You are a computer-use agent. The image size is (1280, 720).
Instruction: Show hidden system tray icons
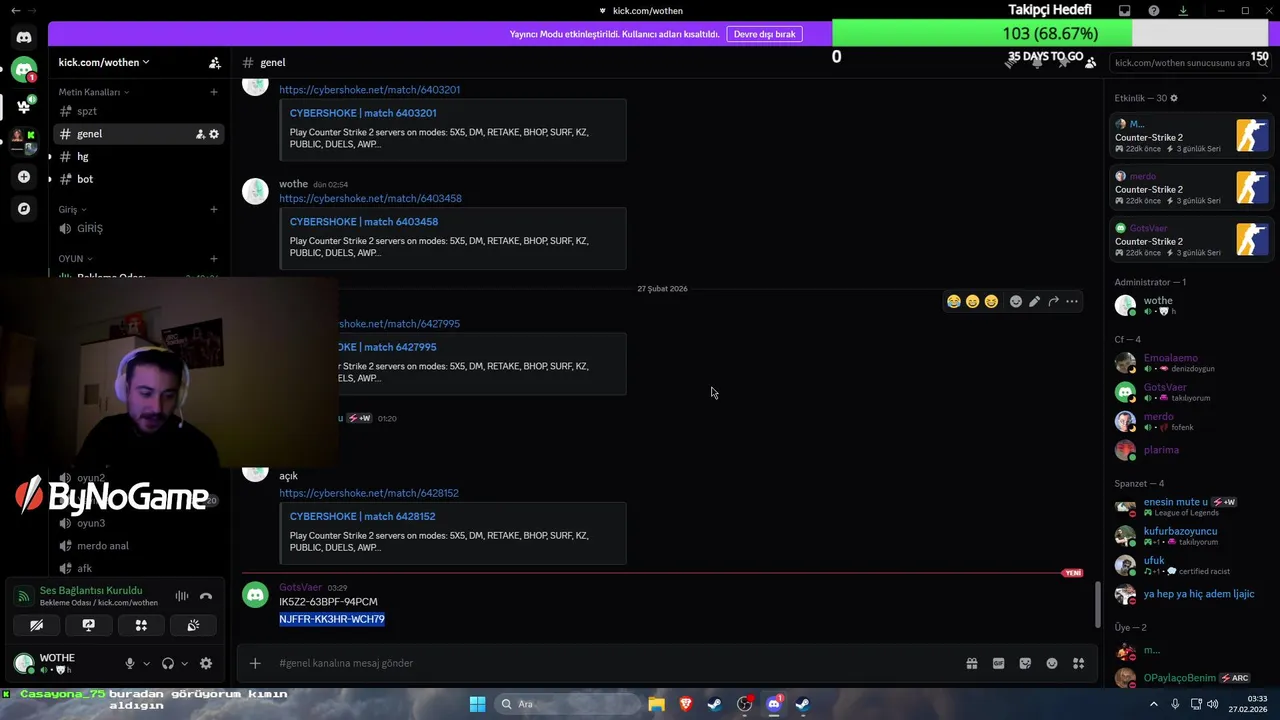tap(1154, 704)
